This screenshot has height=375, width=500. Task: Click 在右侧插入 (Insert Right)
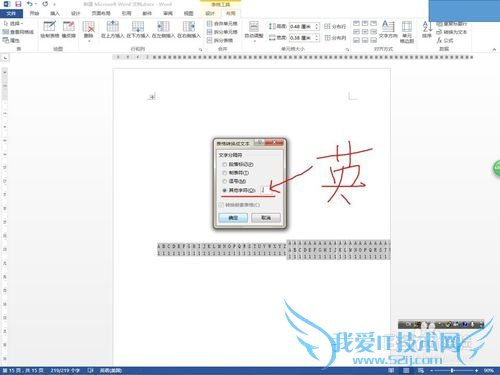[189, 29]
